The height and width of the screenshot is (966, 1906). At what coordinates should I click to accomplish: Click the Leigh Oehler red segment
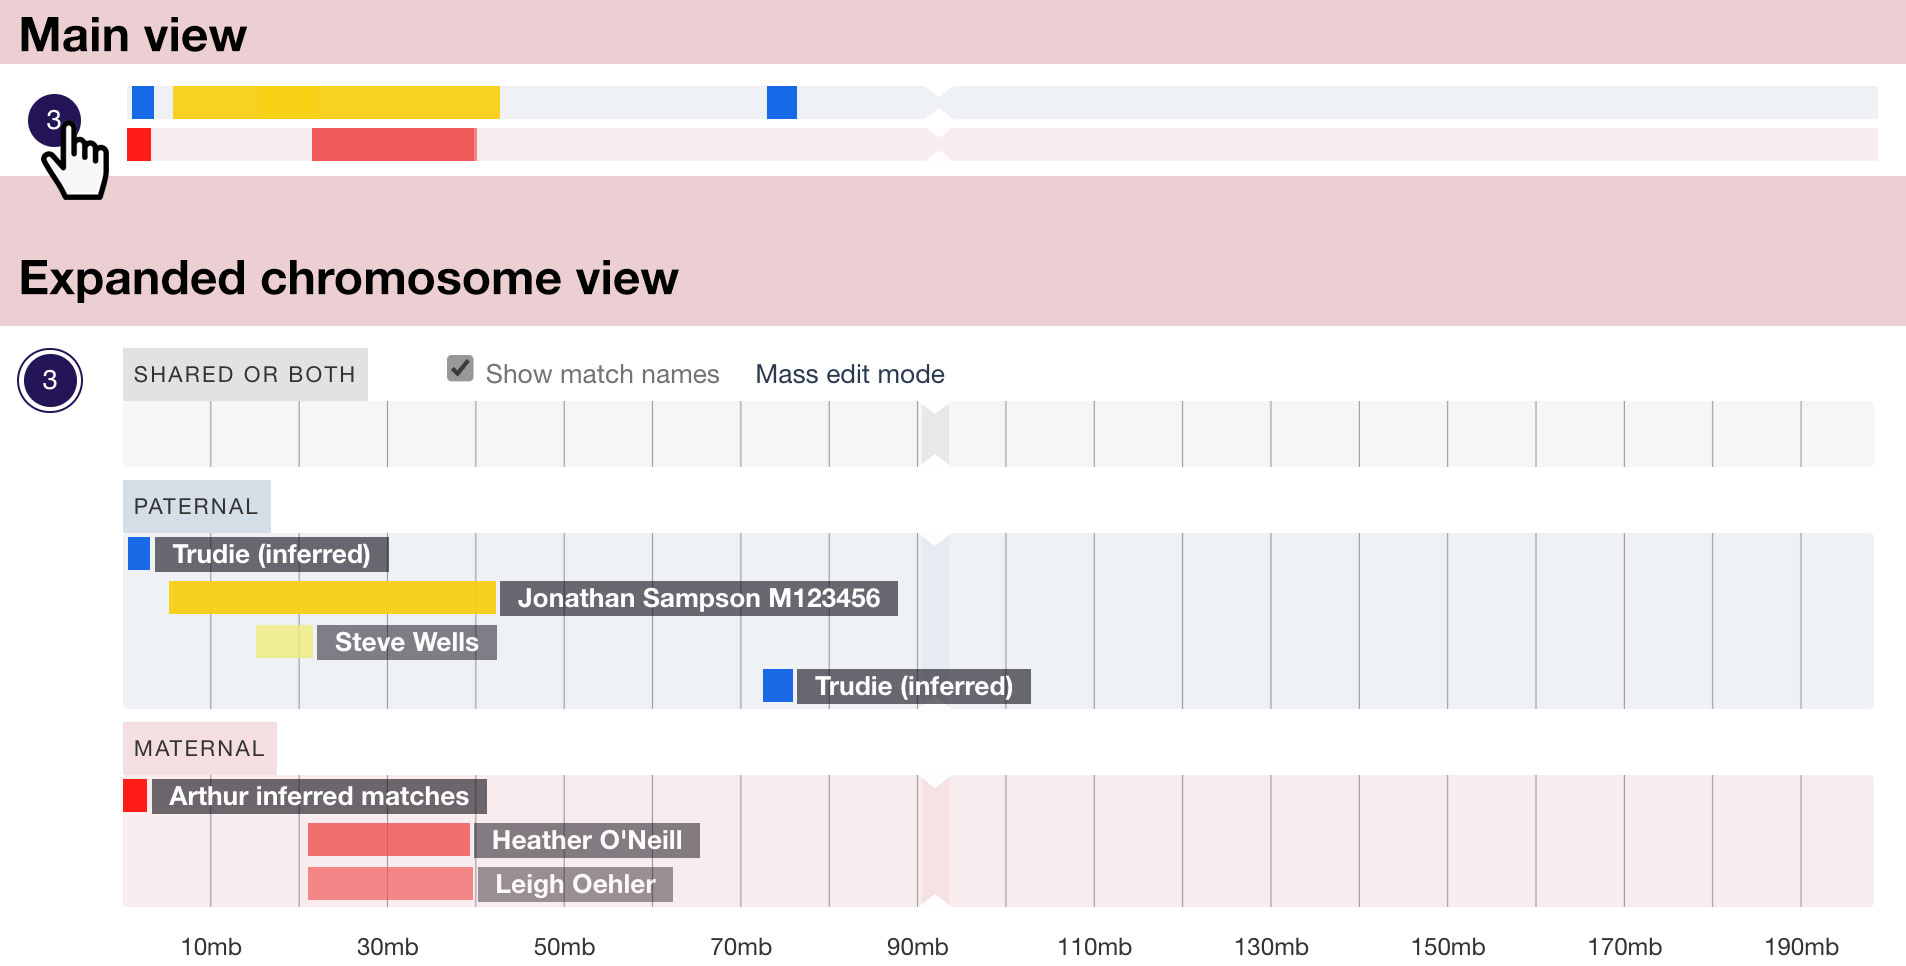pos(388,884)
